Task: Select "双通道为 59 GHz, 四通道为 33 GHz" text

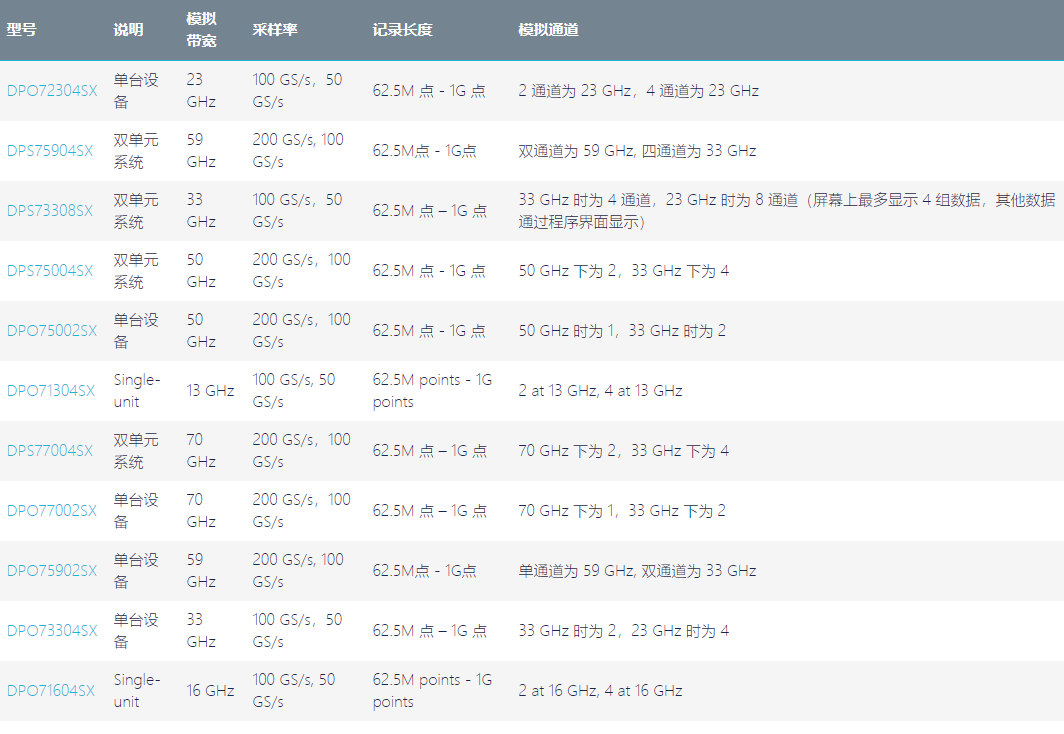Action: (x=637, y=151)
